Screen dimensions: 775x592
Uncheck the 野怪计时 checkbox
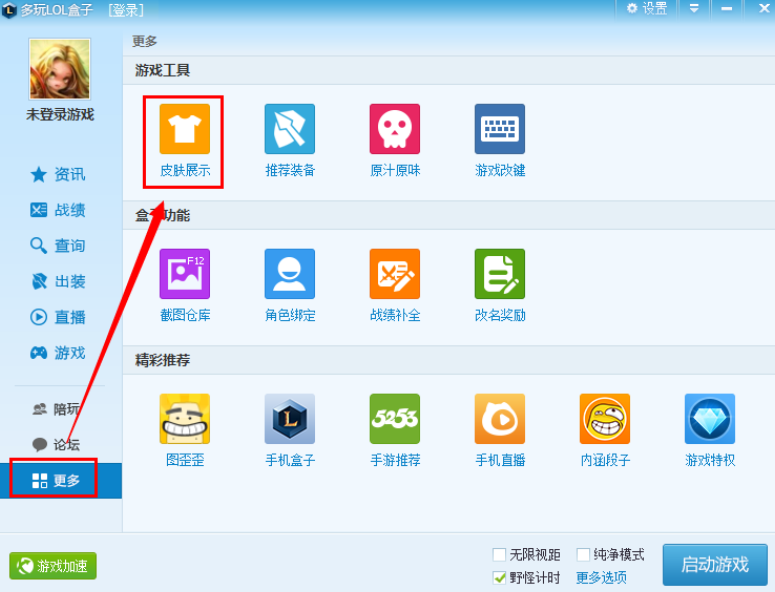click(500, 577)
